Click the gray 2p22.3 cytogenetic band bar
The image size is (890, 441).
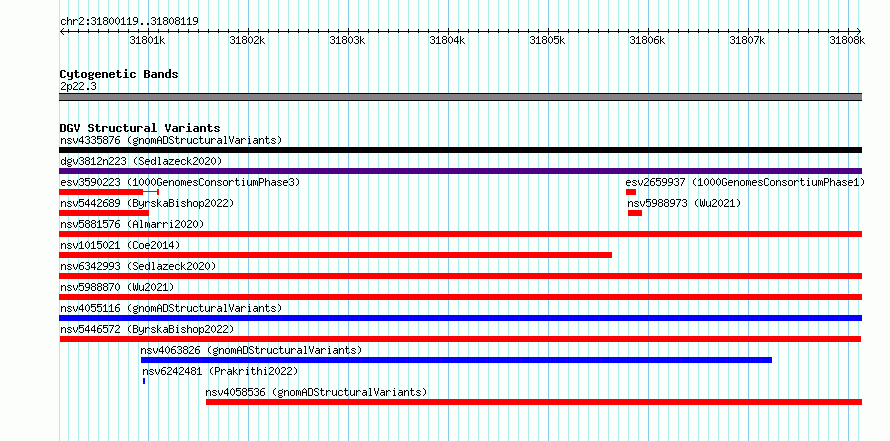460,97
